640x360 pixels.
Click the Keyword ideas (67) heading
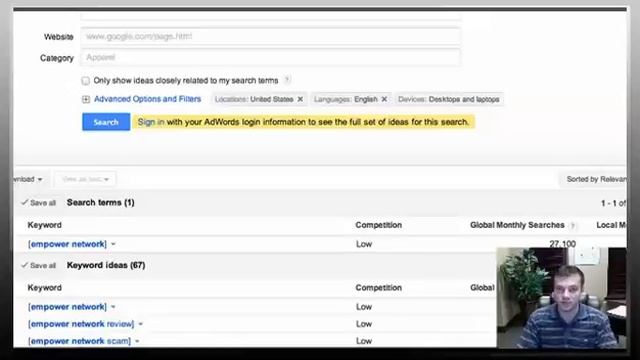[x=106, y=265]
